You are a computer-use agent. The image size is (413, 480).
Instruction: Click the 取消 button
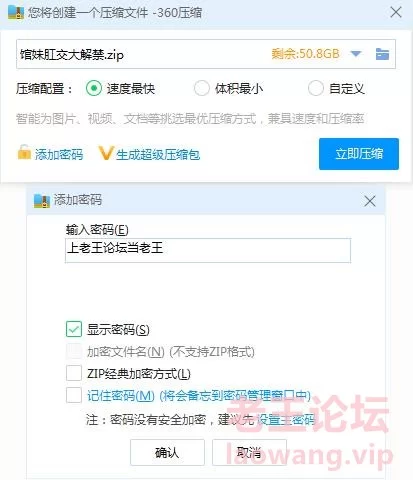coord(249,452)
